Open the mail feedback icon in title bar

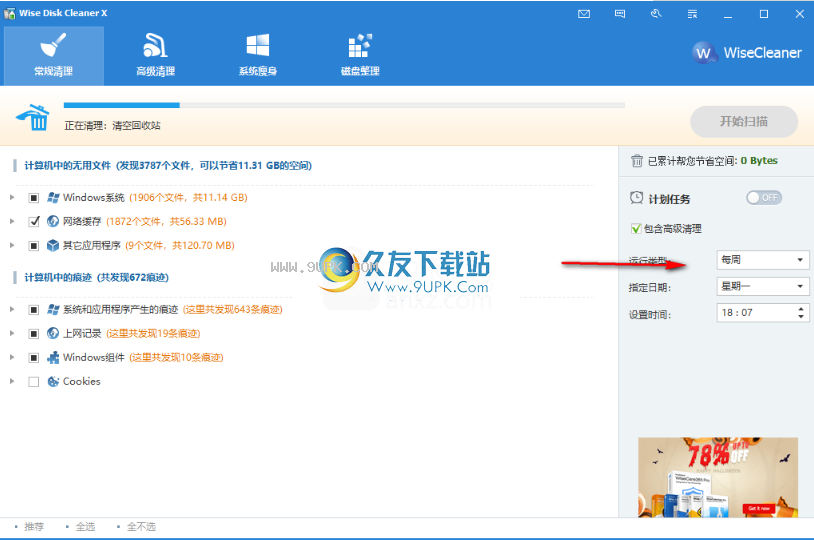(584, 14)
